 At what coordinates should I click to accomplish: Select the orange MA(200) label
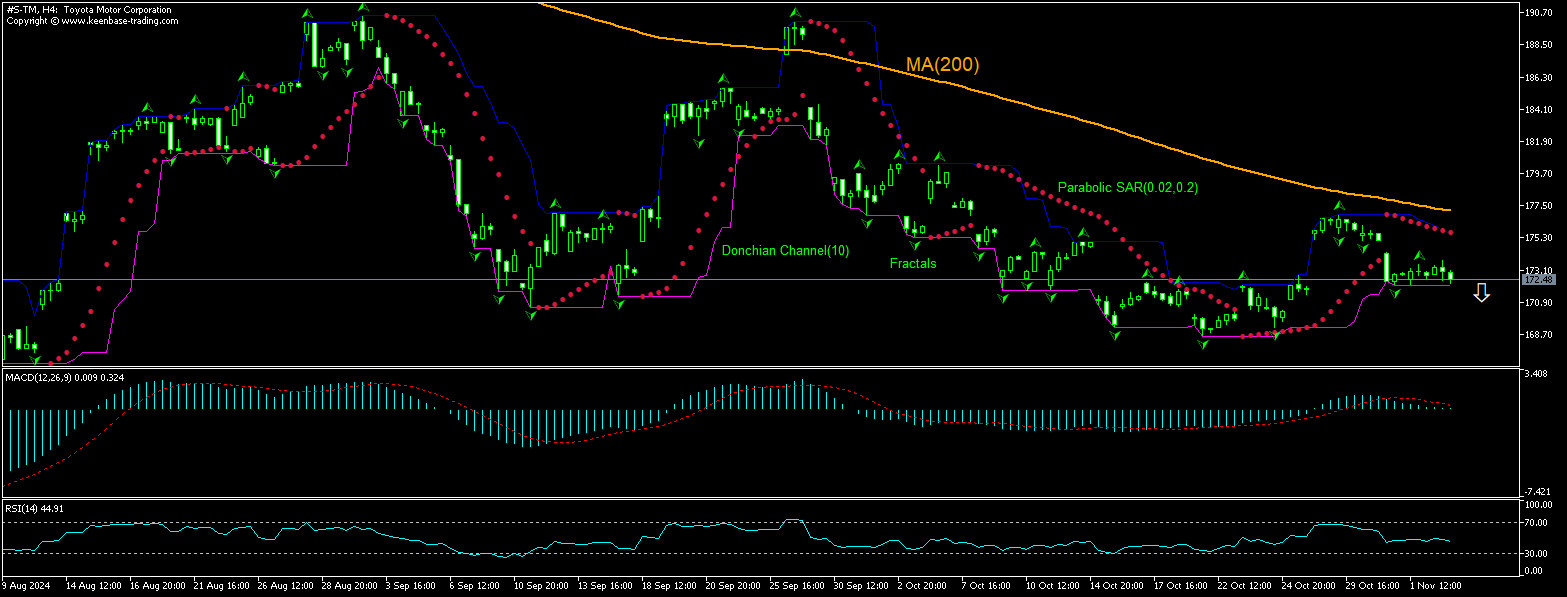point(942,65)
